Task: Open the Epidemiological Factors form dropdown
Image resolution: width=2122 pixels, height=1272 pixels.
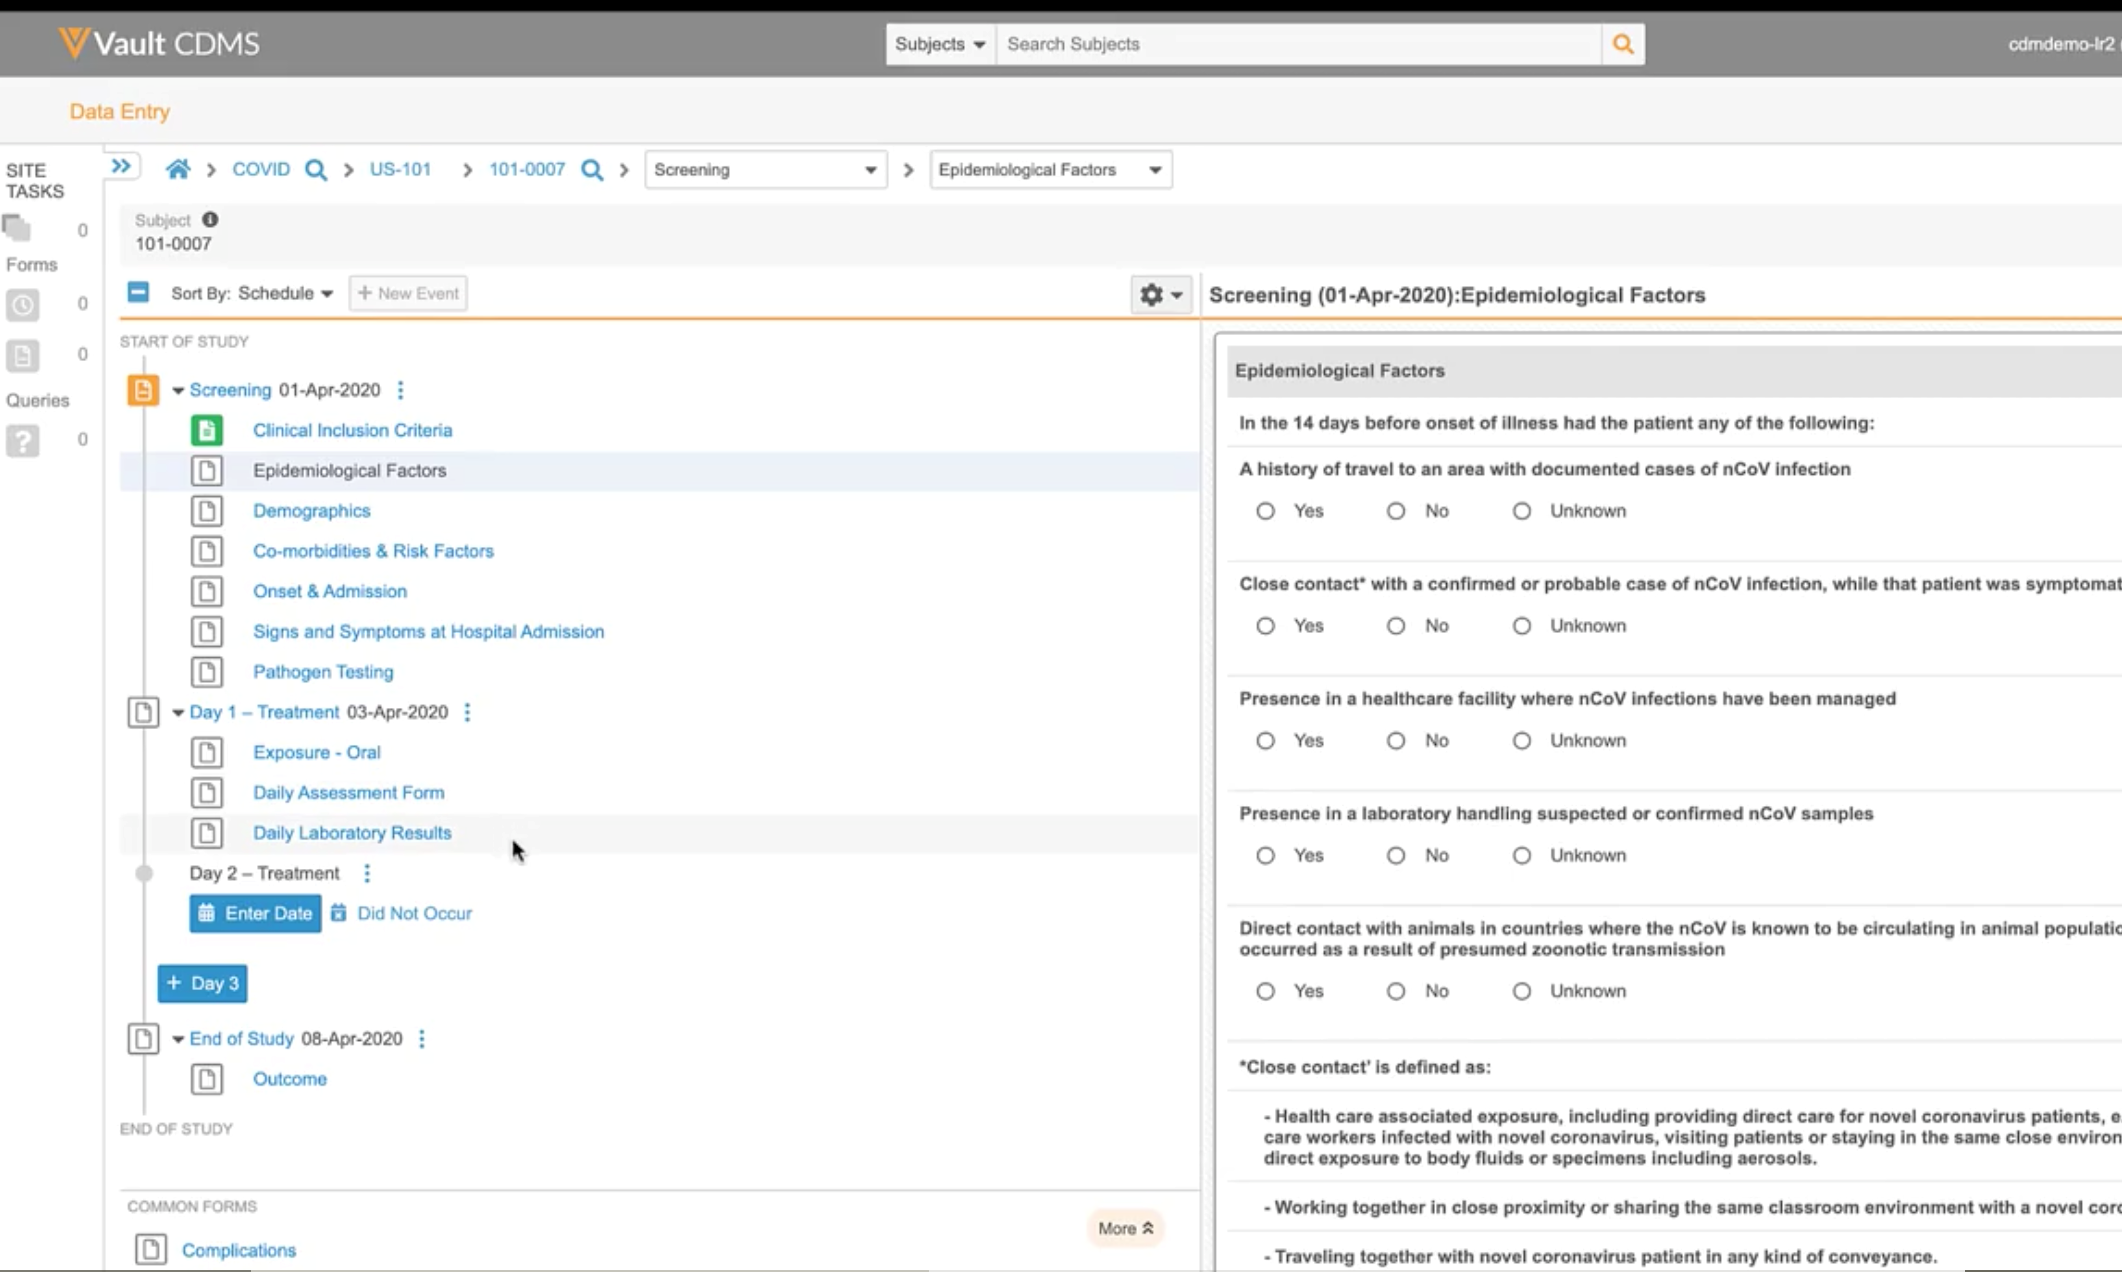Action: (1050, 170)
